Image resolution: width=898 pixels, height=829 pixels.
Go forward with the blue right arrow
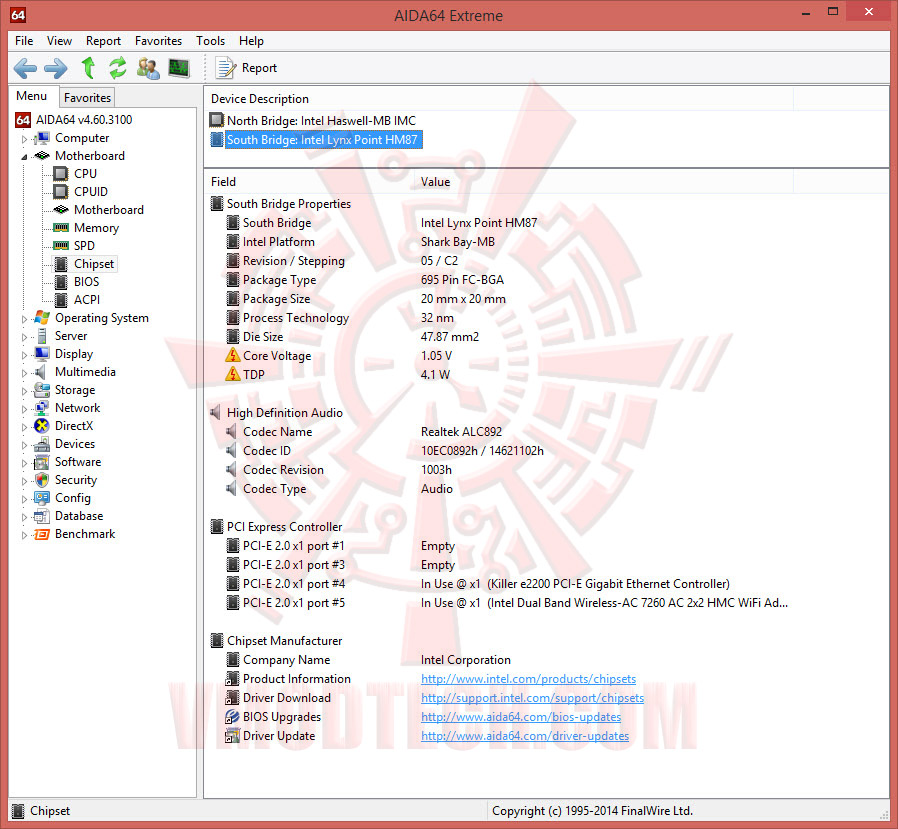[x=56, y=68]
